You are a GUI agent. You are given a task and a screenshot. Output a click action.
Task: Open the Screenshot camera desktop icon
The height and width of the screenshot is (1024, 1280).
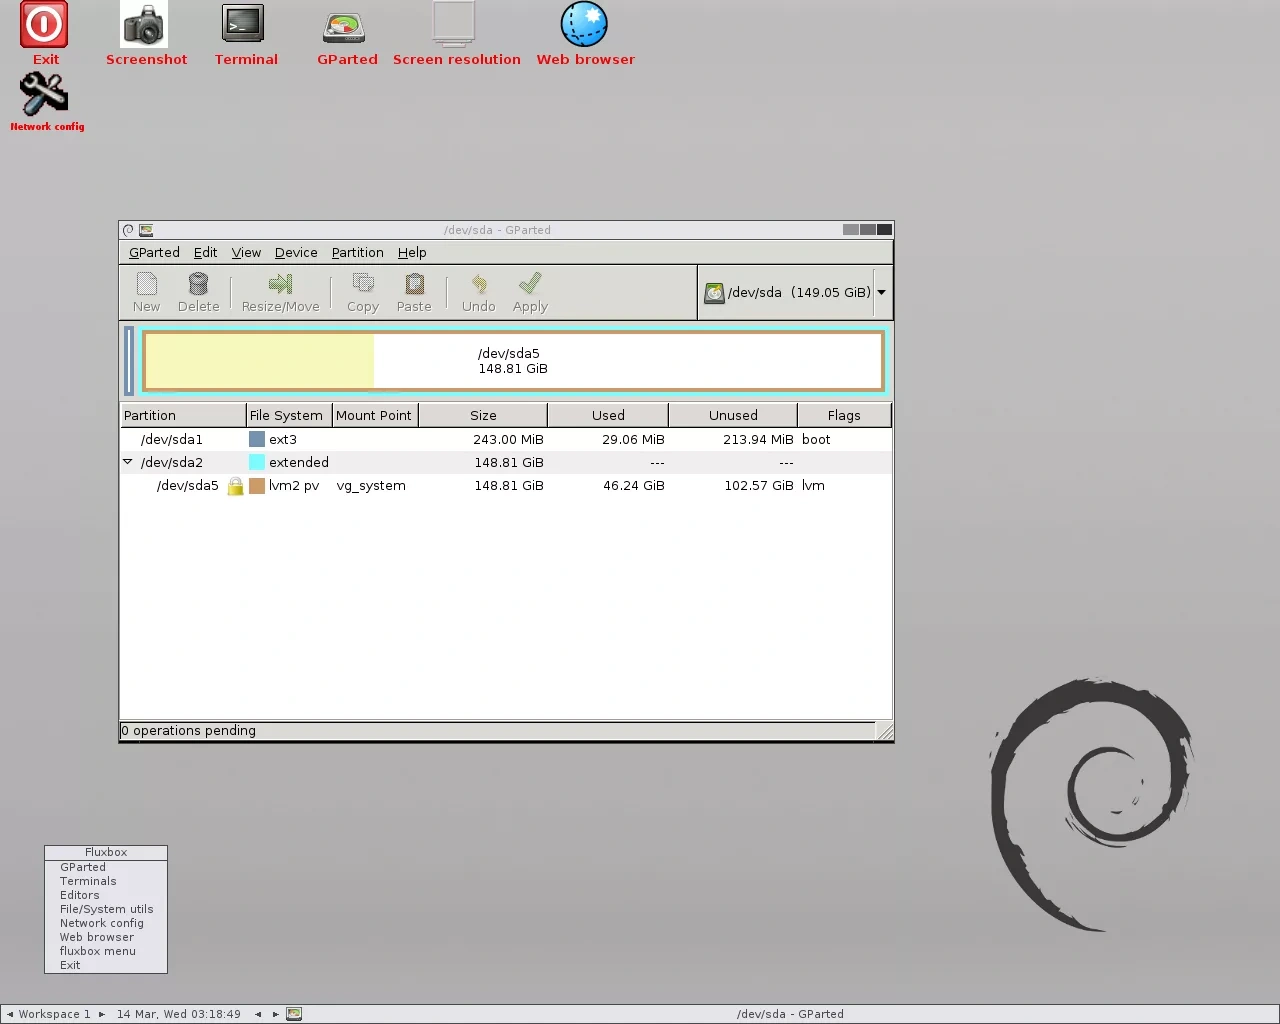144,24
